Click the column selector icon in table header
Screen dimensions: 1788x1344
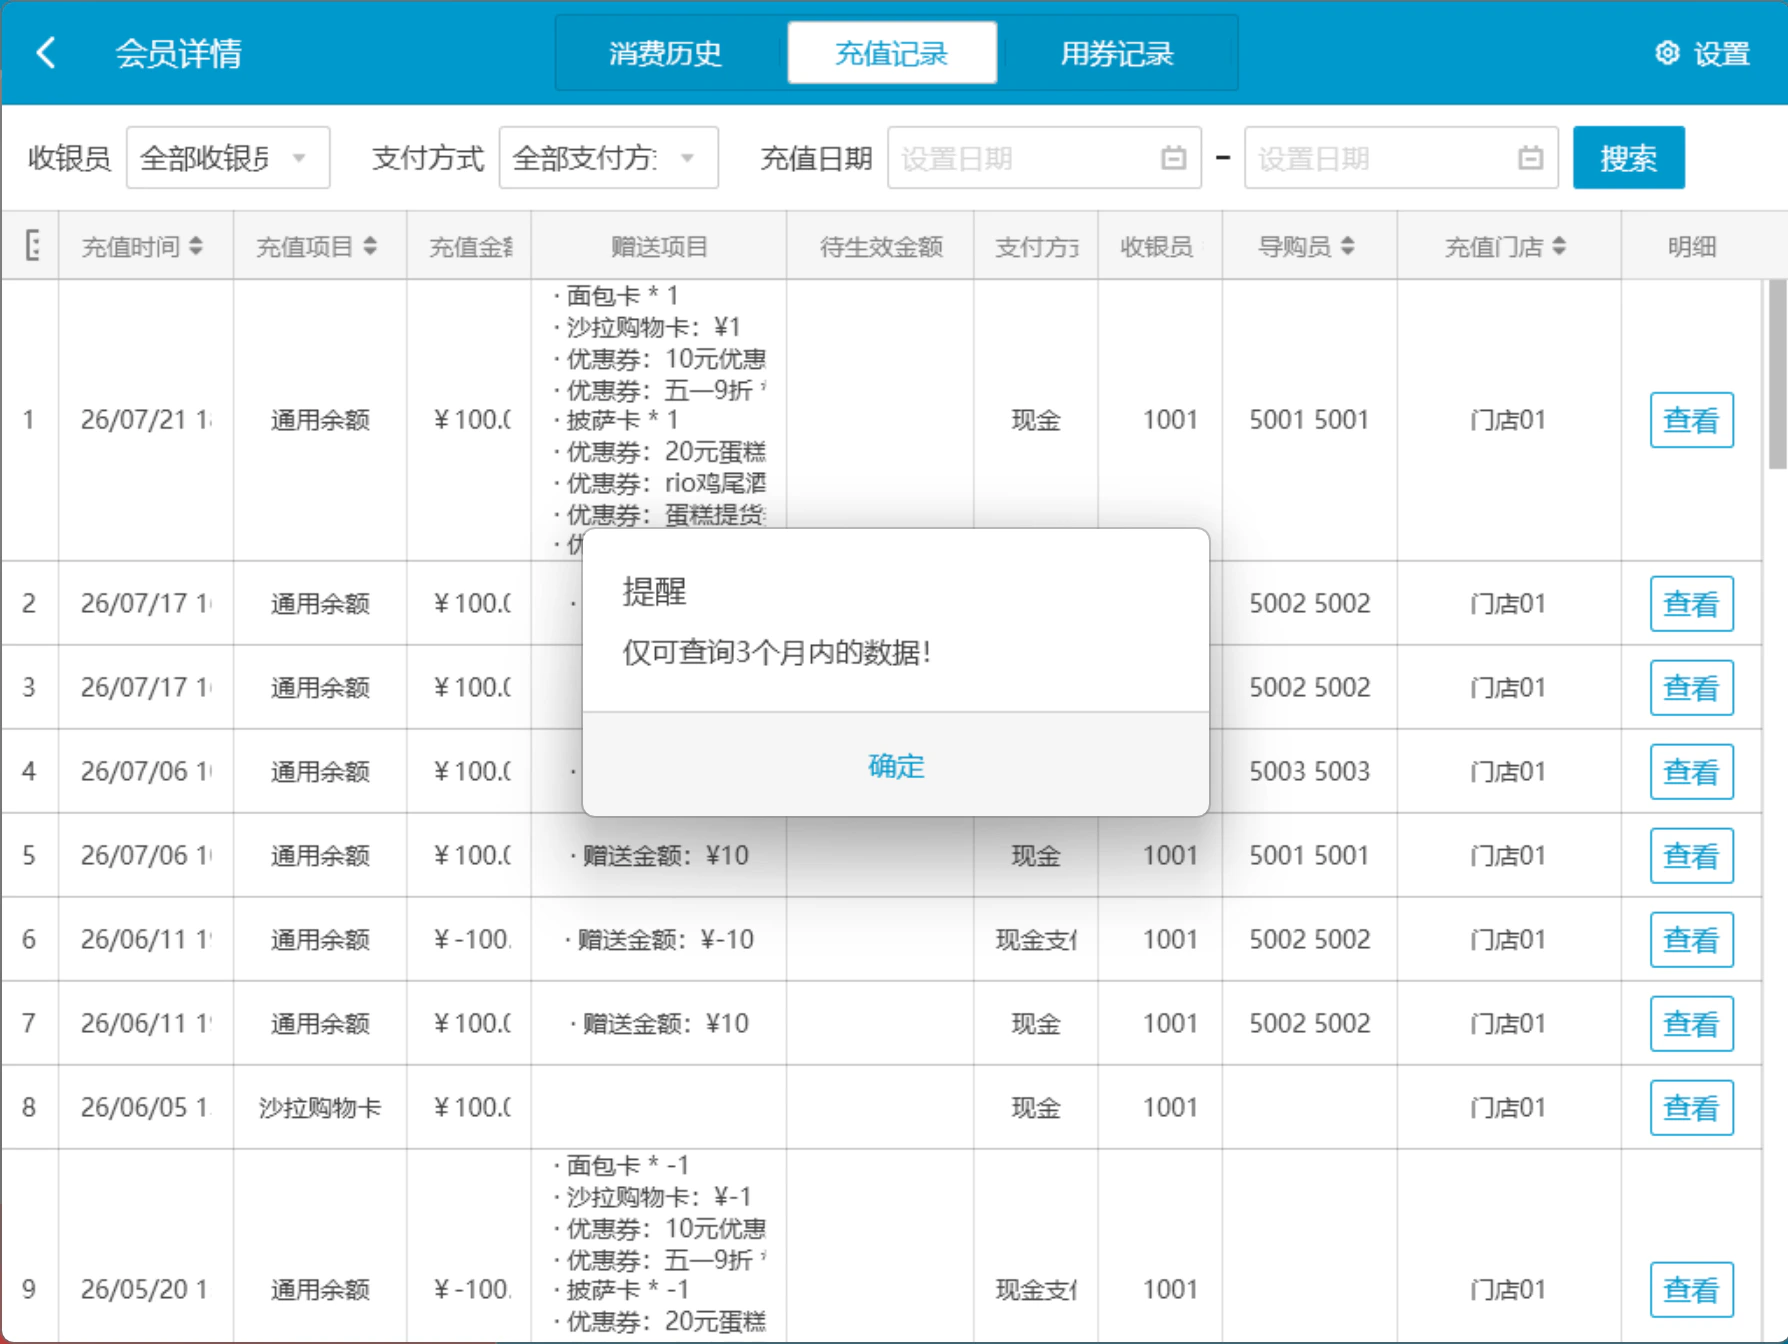[32, 245]
